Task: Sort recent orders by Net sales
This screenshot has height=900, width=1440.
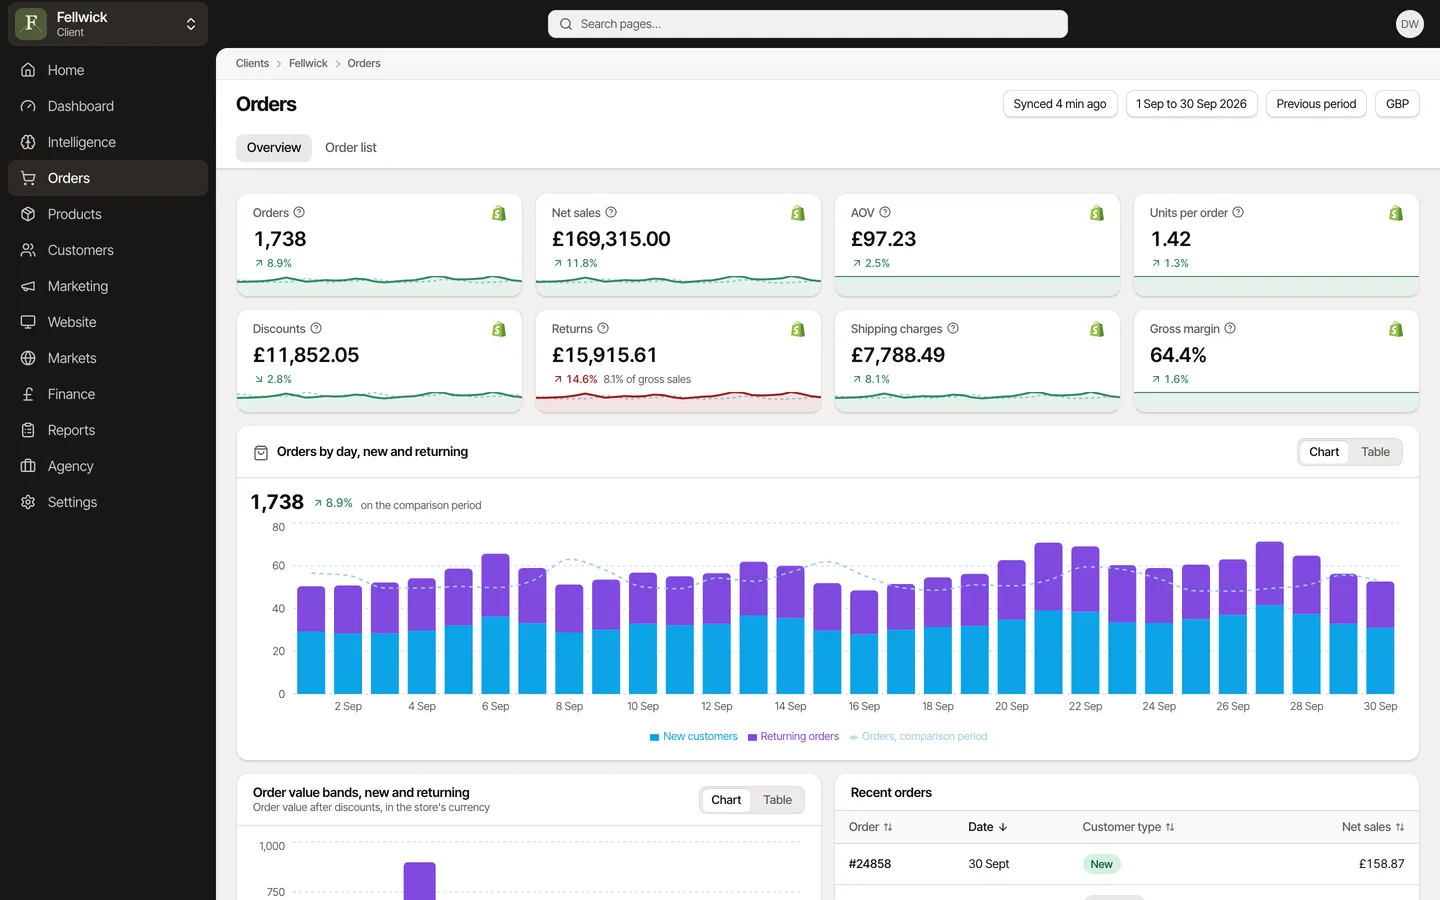Action: [1373, 827]
